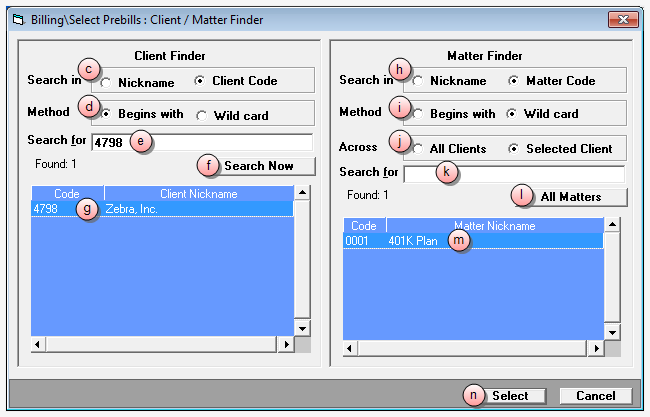The image size is (650, 417).
Task: Choose All Clients radio option
Action: [x=418, y=149]
